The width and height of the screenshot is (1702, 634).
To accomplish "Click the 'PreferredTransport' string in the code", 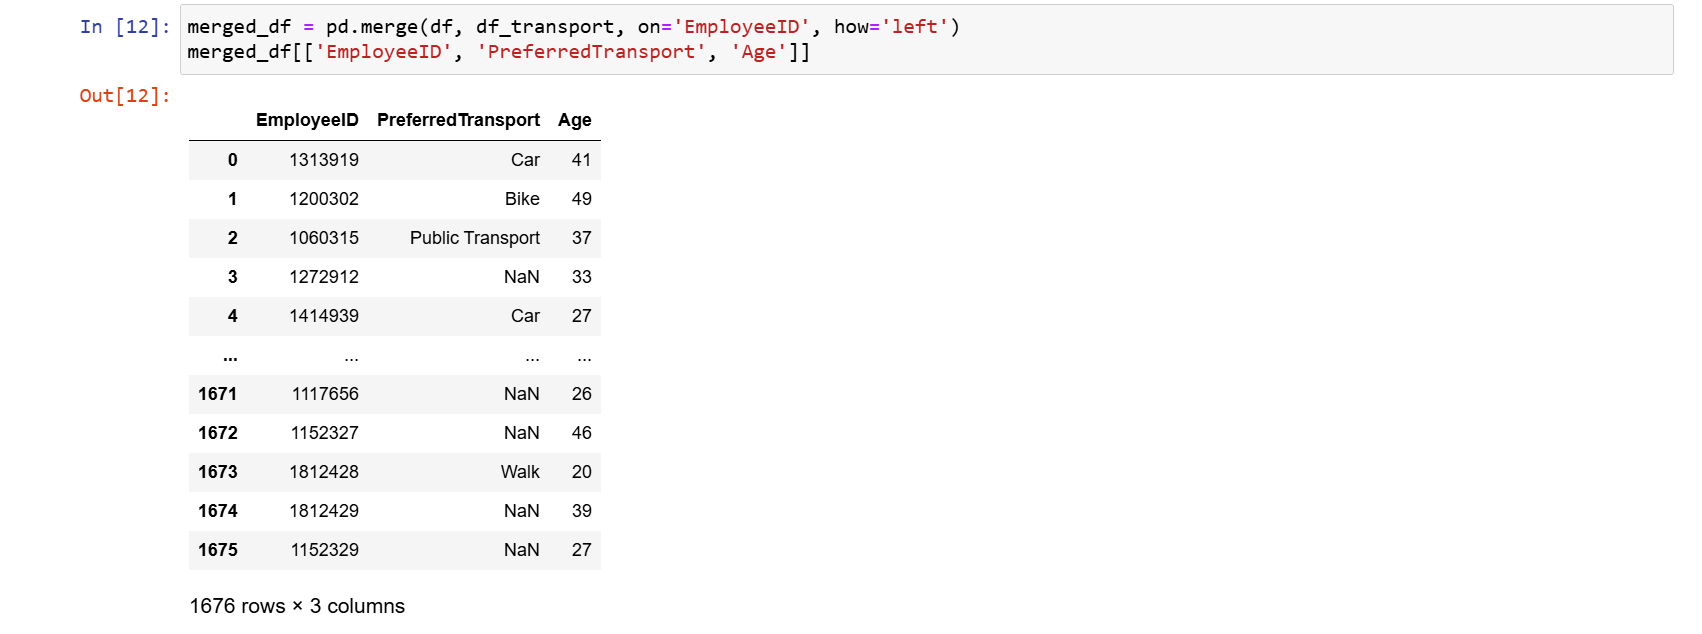I will pos(591,52).
